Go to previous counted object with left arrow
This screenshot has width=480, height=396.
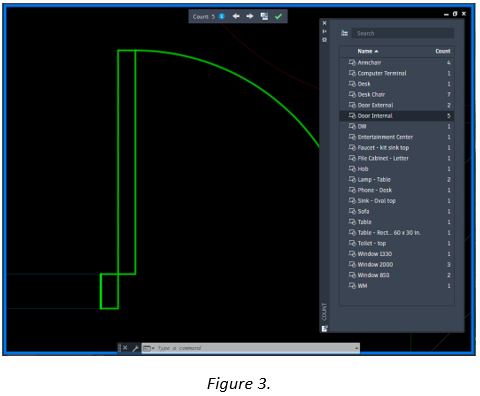(x=236, y=16)
